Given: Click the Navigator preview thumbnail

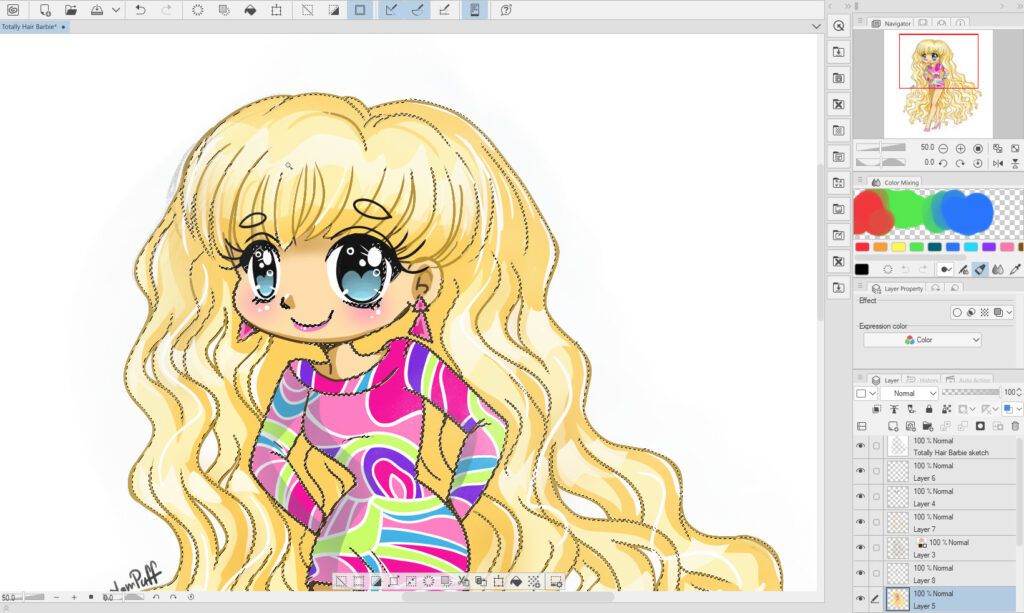Looking at the screenshot, I should point(937,84).
